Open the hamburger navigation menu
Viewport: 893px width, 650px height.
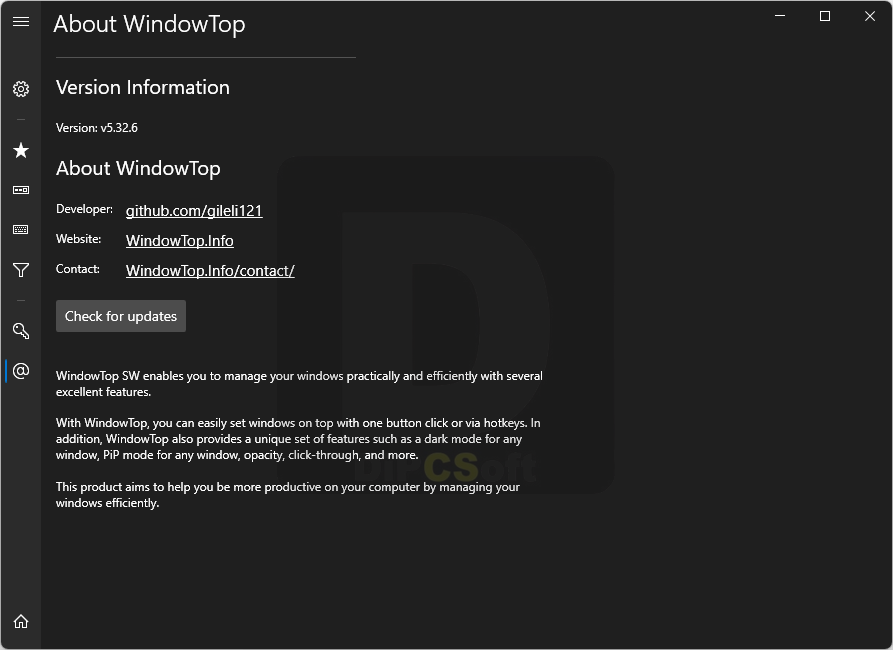click(21, 22)
